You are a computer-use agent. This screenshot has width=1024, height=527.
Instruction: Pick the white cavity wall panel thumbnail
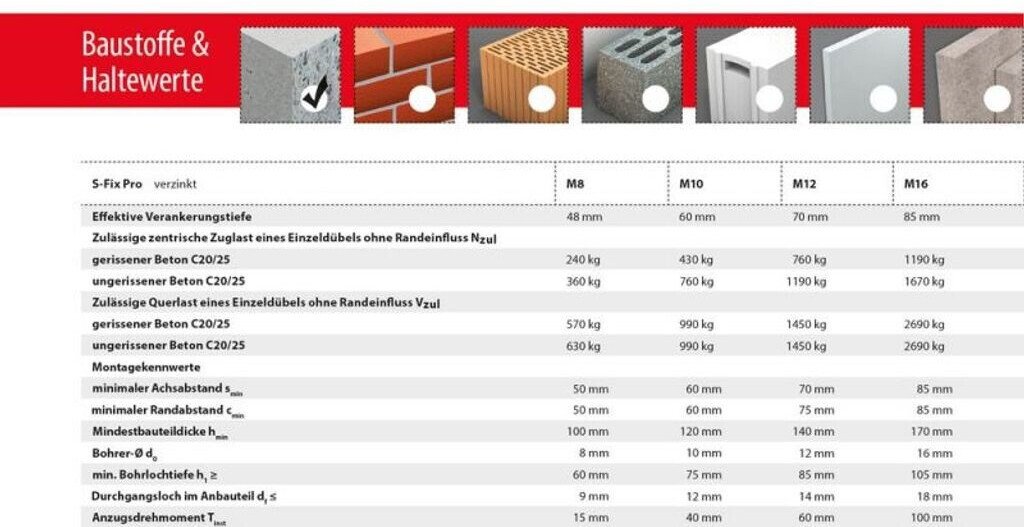745,75
